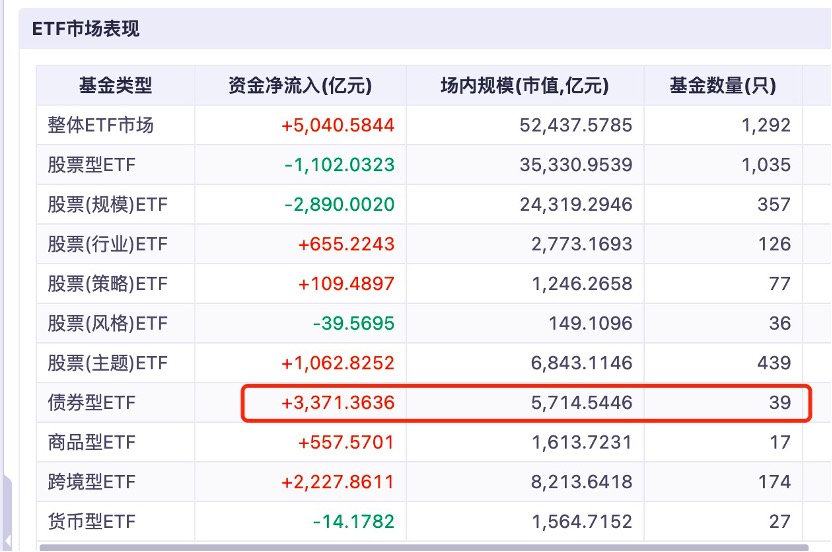Select the 整体ETF市场 row label
Image resolution: width=832 pixels, height=552 pixels.
tap(101, 125)
